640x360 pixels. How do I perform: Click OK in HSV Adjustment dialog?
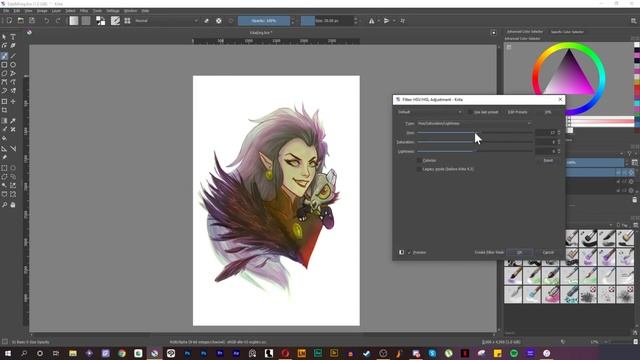[x=519, y=253]
